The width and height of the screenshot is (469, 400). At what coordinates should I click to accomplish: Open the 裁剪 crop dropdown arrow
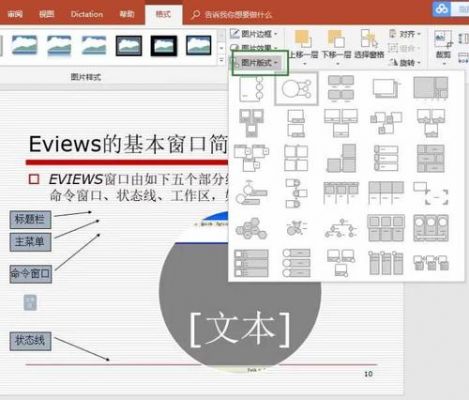point(444,63)
